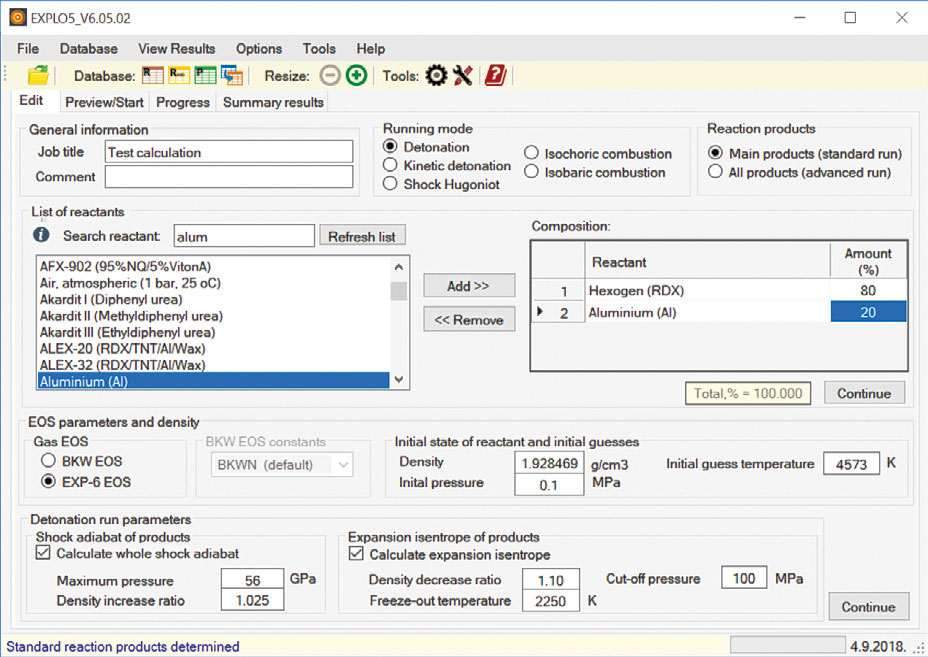This screenshot has height=657, width=928.
Task: Click the << Remove button
Action: pyautogui.click(x=469, y=320)
